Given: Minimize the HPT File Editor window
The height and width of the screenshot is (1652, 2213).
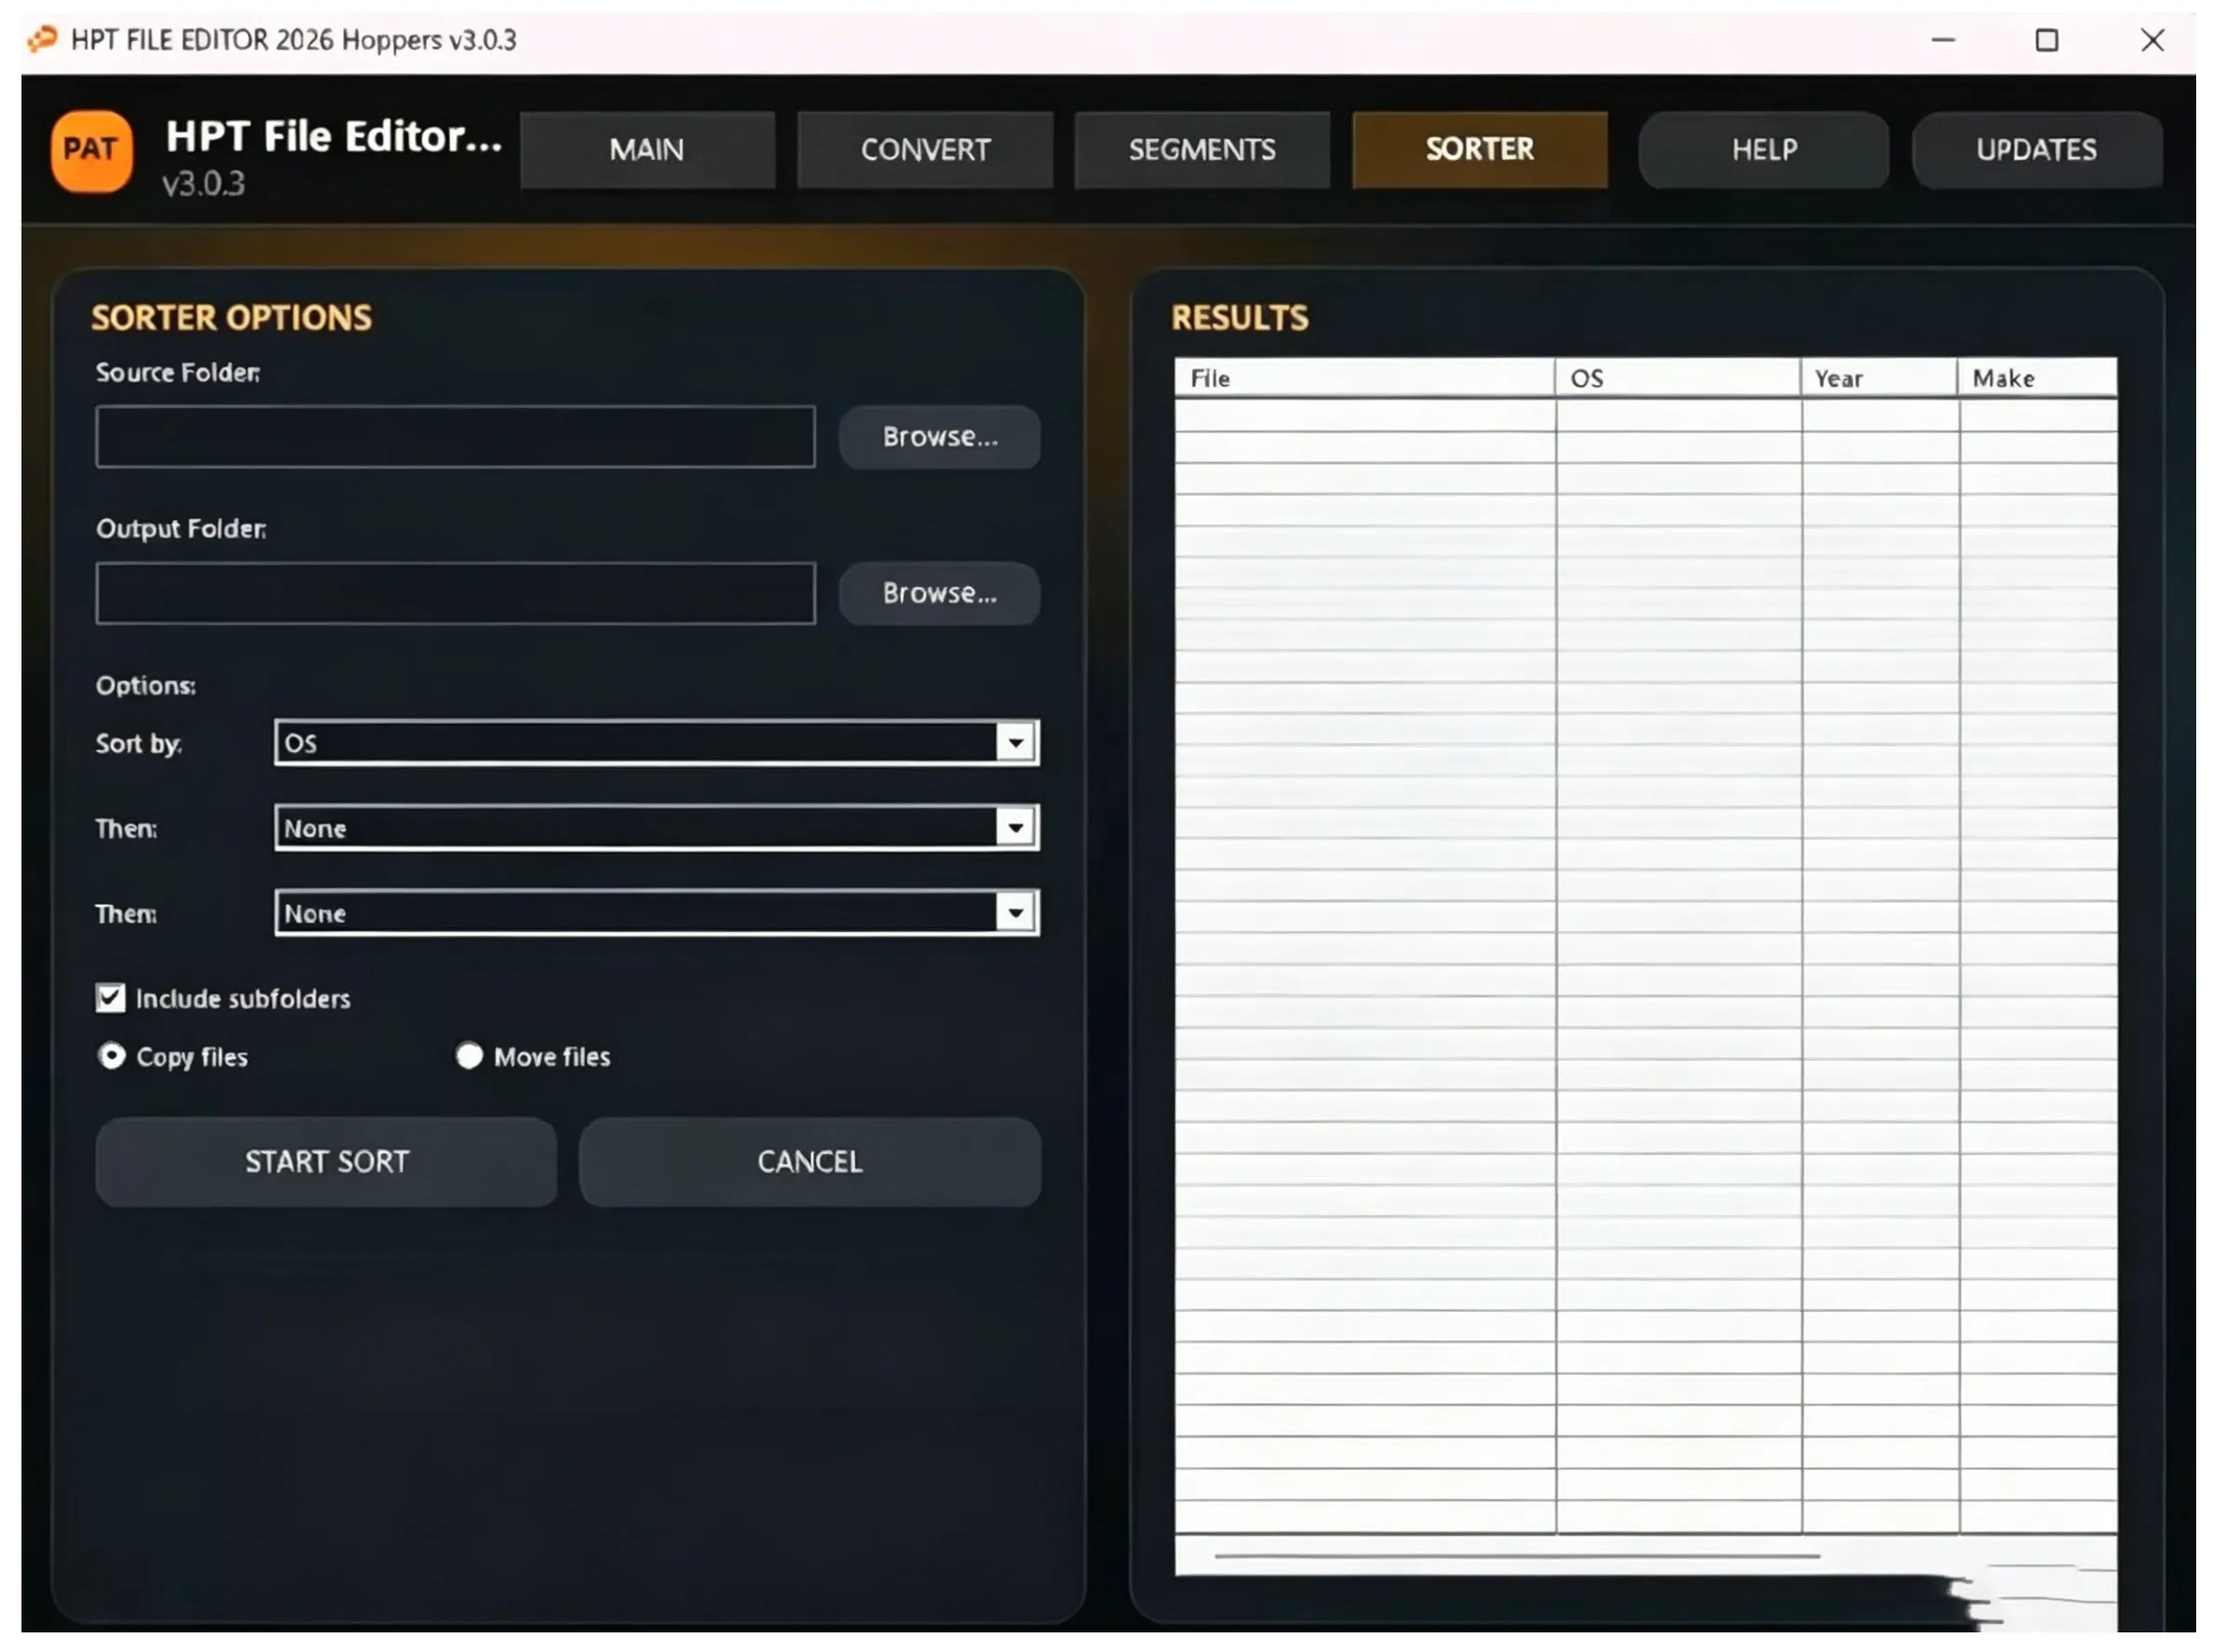Looking at the screenshot, I should tap(1941, 40).
